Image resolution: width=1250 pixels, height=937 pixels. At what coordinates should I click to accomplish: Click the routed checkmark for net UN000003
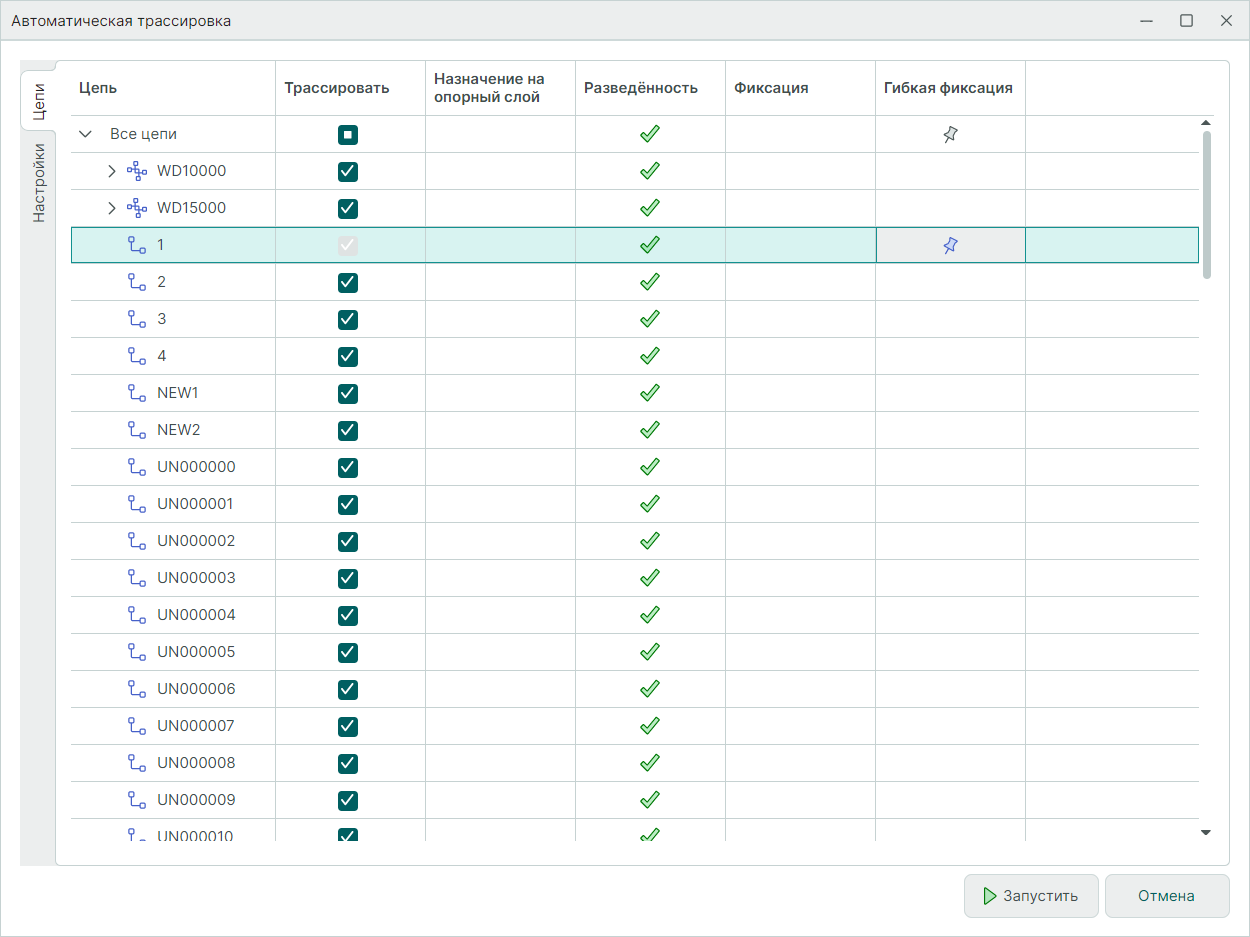point(650,578)
